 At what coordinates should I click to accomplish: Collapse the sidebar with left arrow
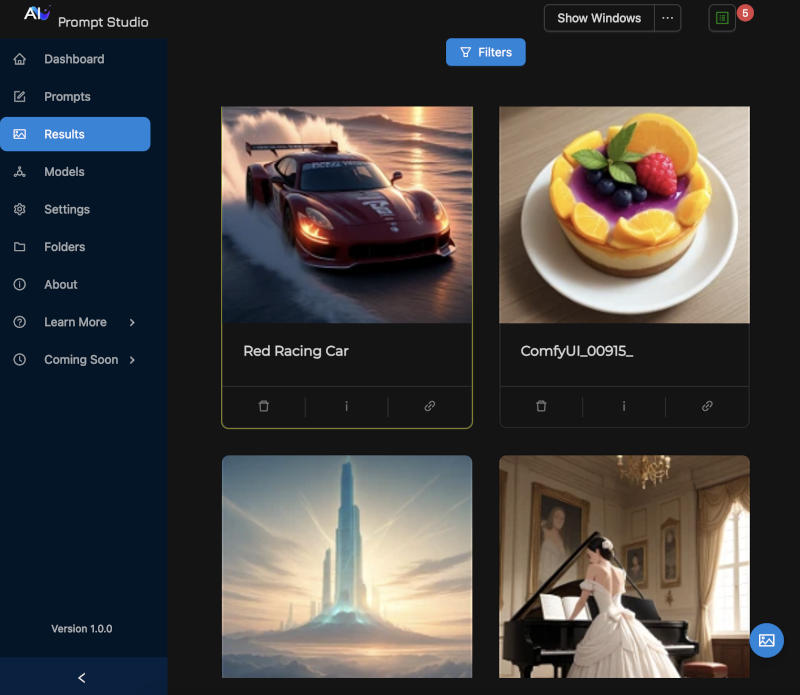82,678
